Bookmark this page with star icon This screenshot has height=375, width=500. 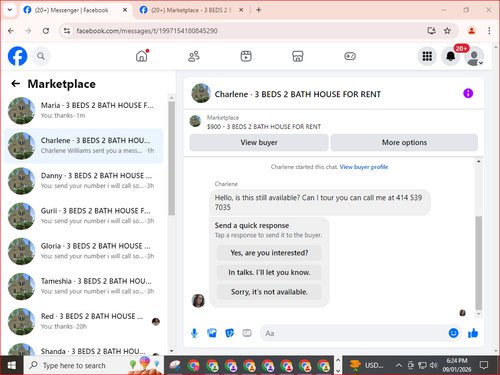tap(447, 31)
